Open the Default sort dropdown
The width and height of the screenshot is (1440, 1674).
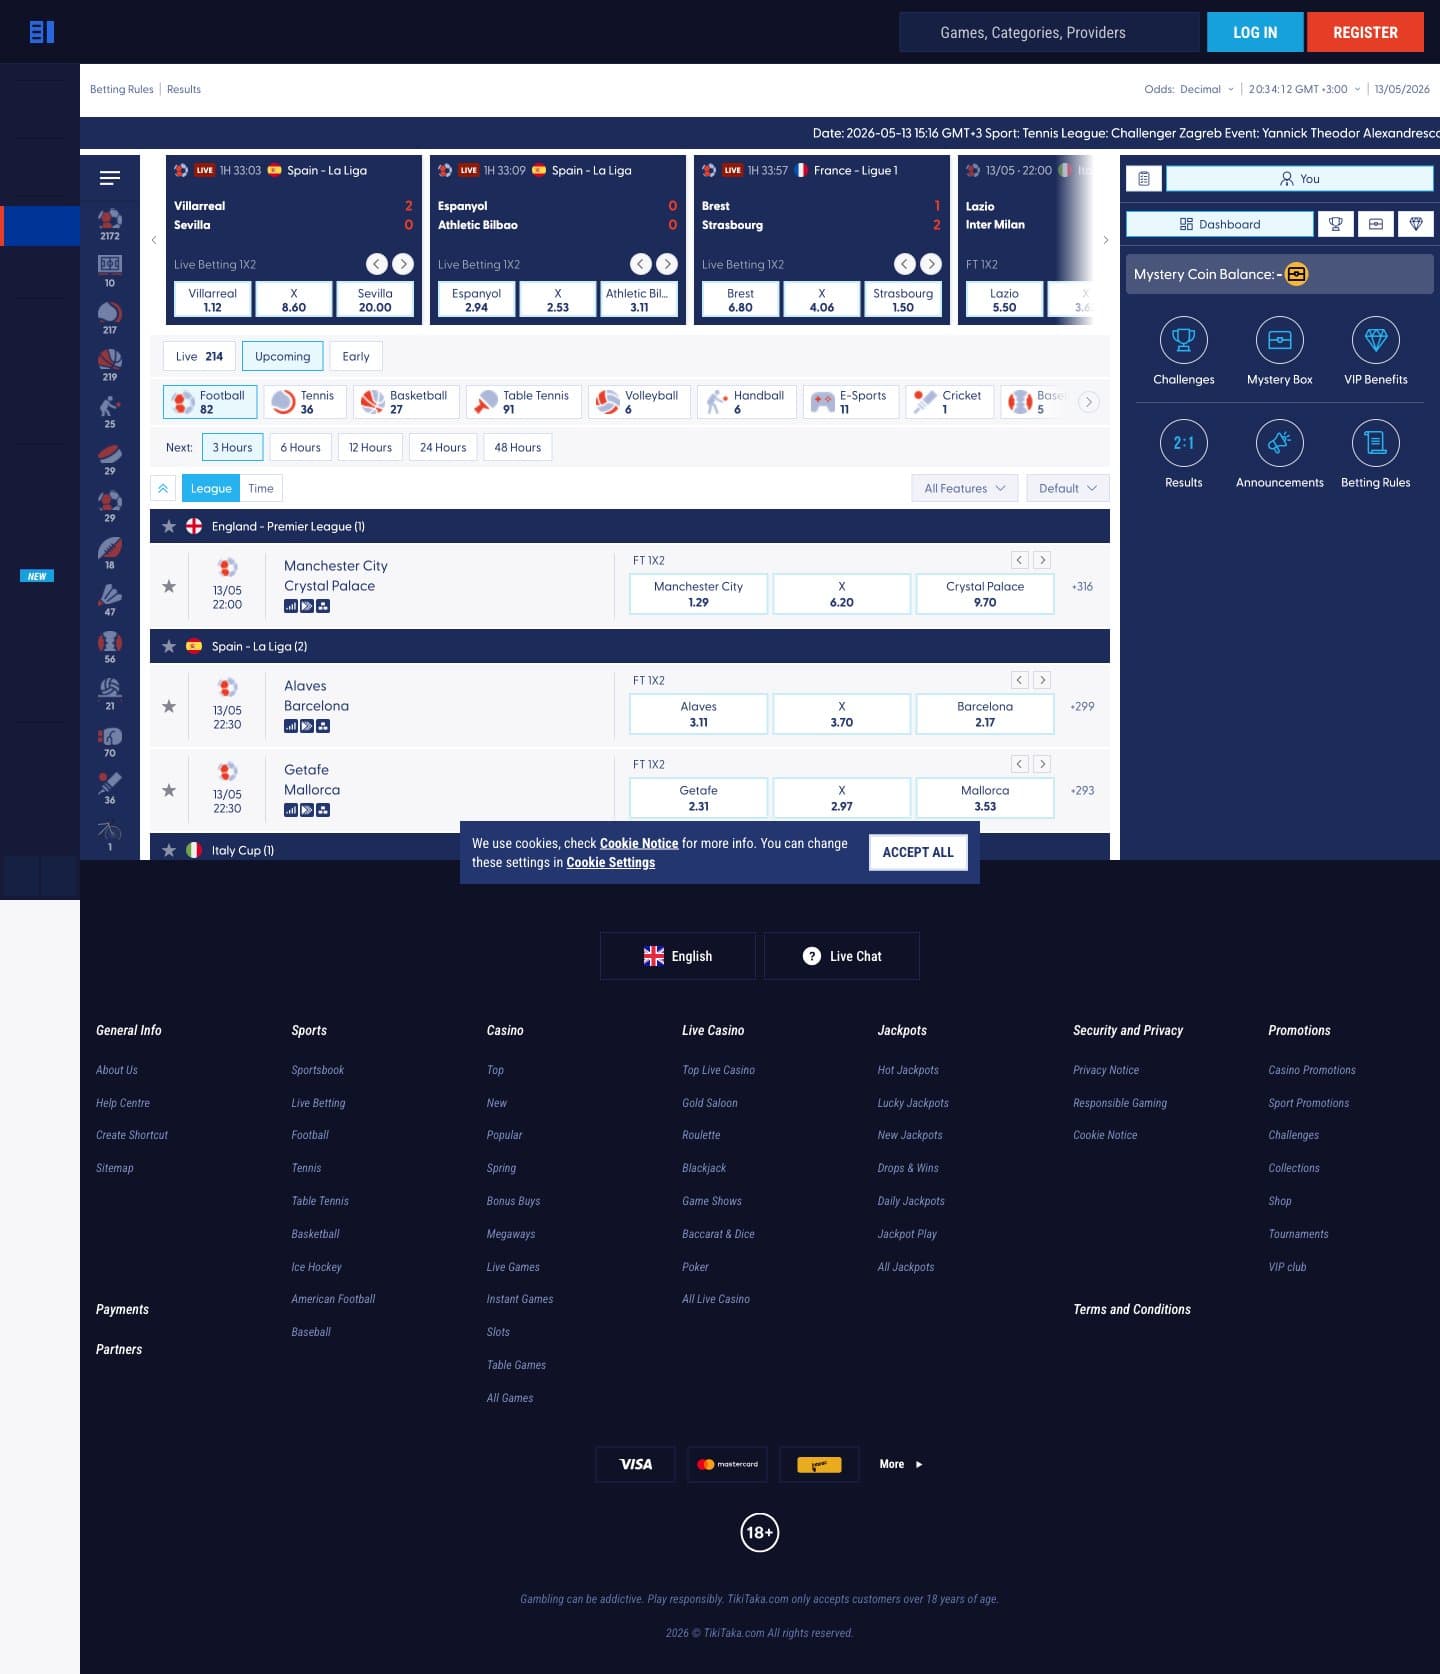1068,488
